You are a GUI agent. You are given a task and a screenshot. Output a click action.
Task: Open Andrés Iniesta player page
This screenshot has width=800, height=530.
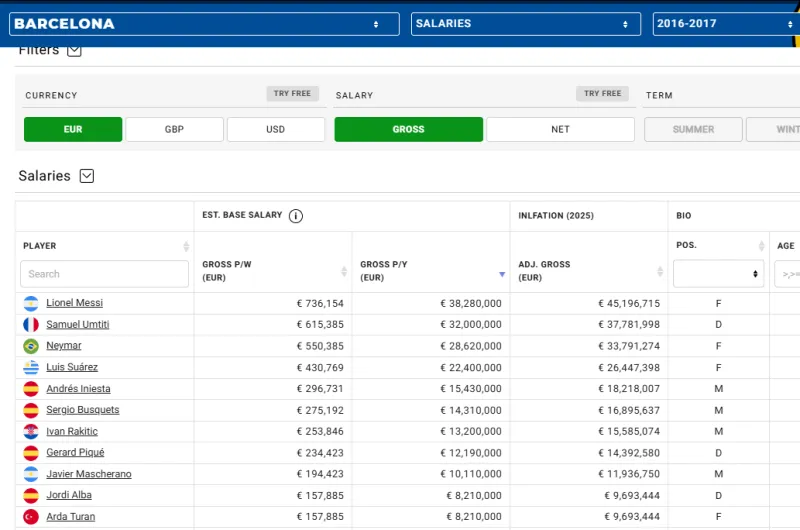pos(78,389)
